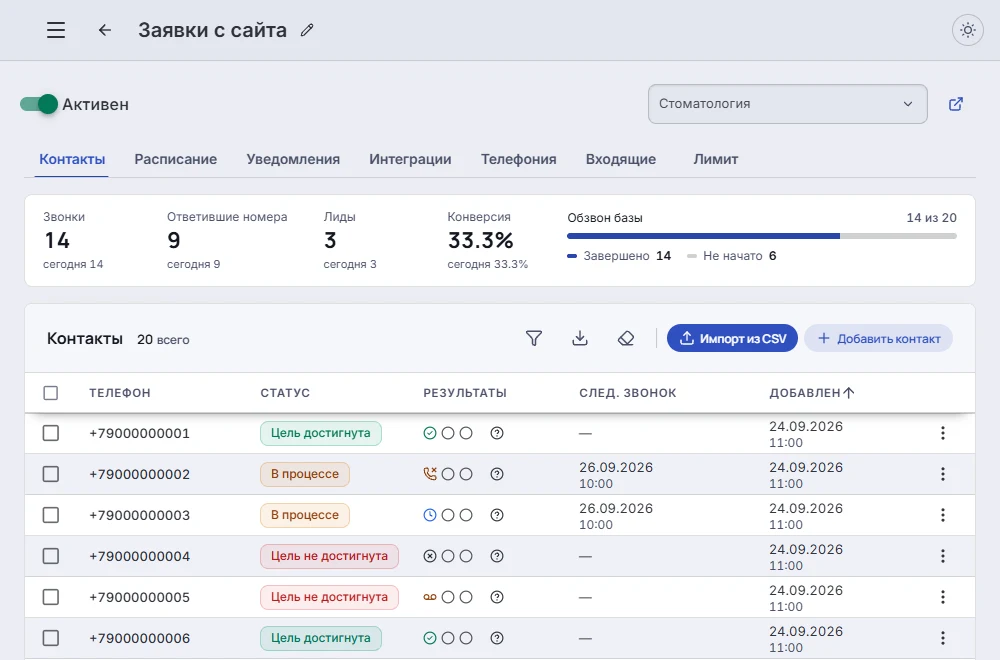
Task: Click В процессе badge of +79000000002
Action: click(305, 474)
